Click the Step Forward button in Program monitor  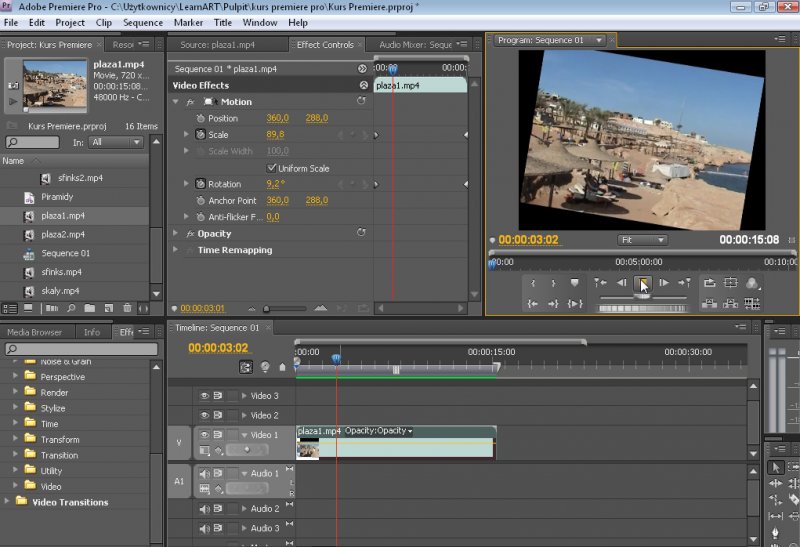click(663, 283)
